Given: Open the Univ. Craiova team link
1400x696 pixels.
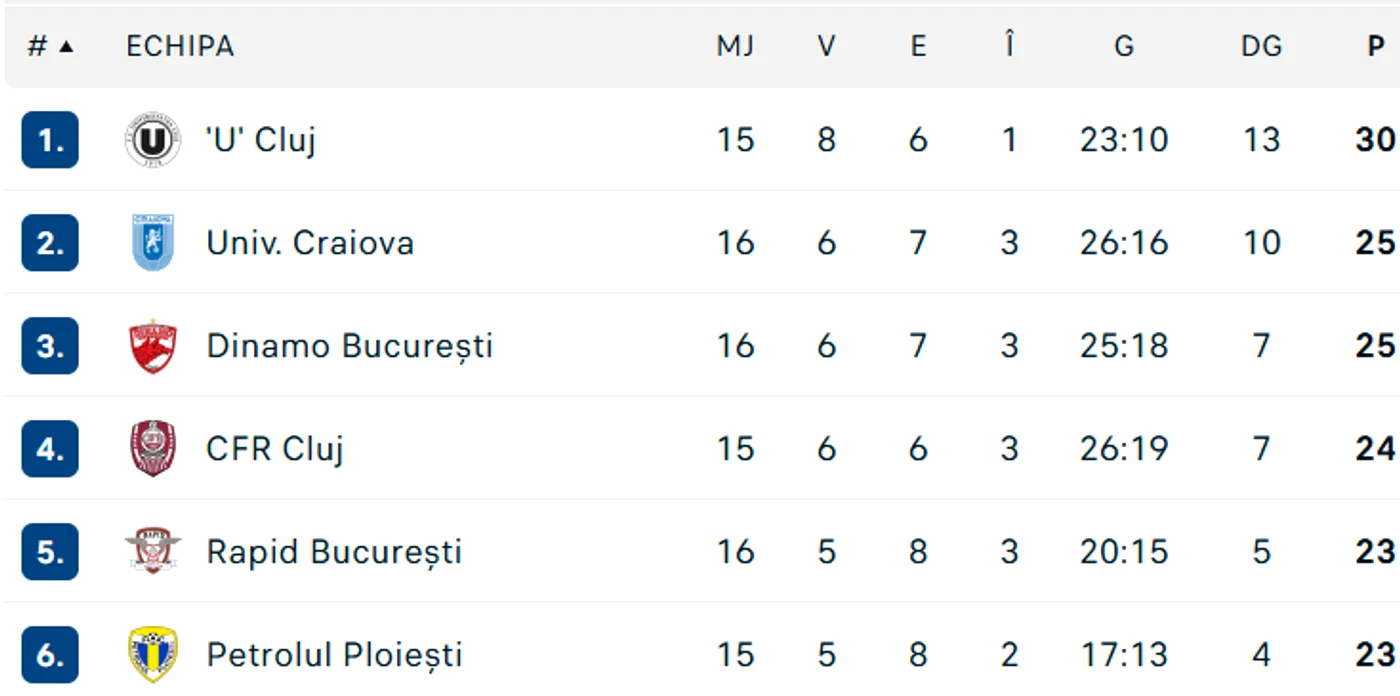Looking at the screenshot, I should click(x=310, y=243).
